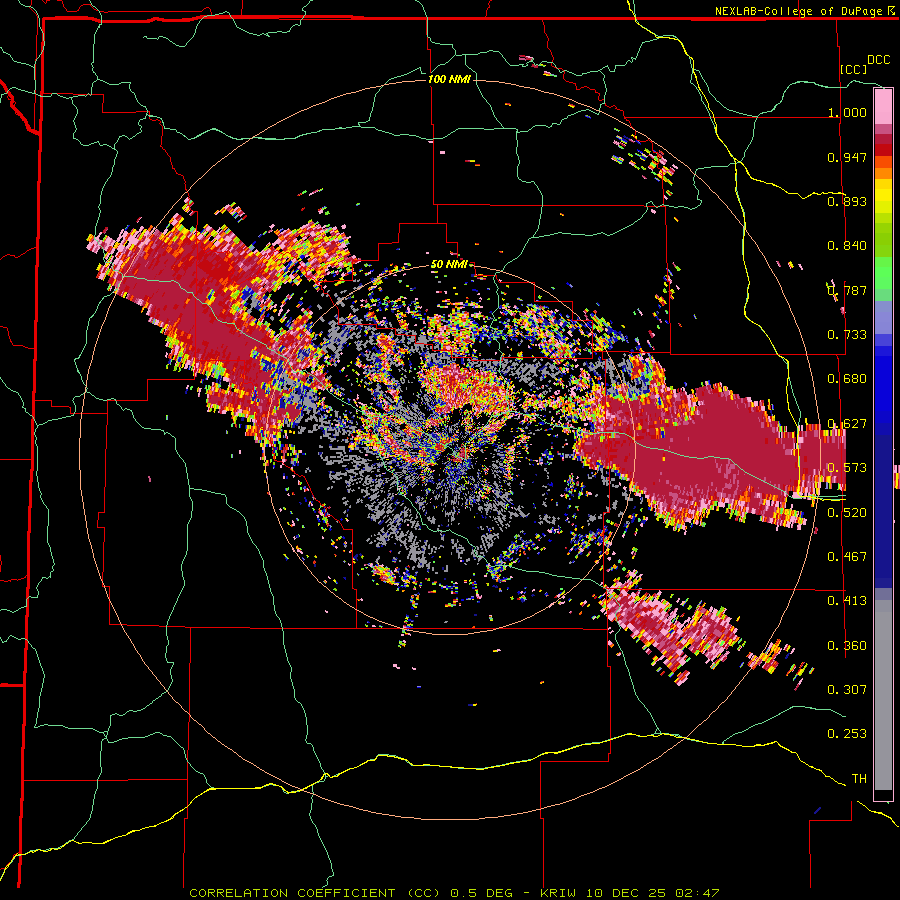Click the 0.520 scale value
Viewport: 900px width, 900px height.
tap(847, 512)
